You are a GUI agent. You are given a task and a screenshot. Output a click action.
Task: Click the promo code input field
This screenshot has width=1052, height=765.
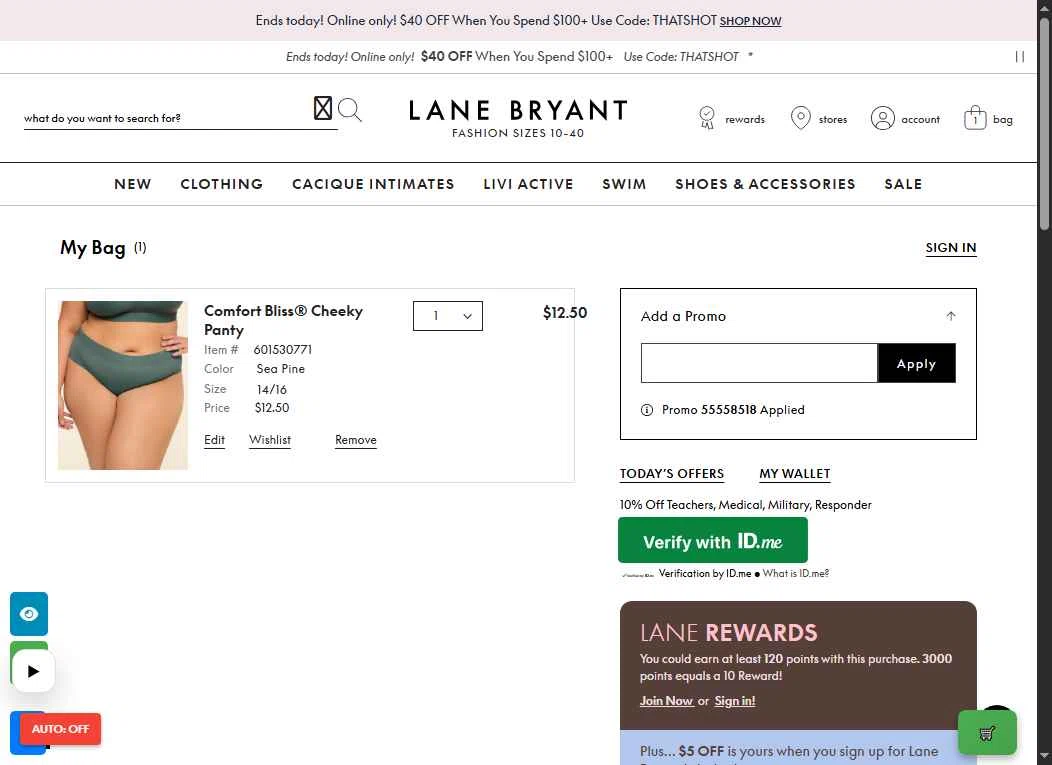(759, 363)
